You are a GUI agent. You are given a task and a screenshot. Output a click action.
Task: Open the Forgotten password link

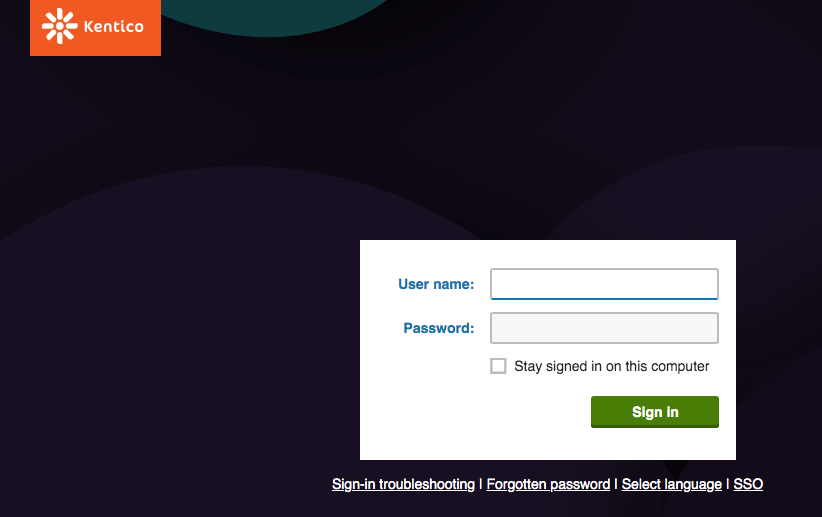(x=548, y=484)
